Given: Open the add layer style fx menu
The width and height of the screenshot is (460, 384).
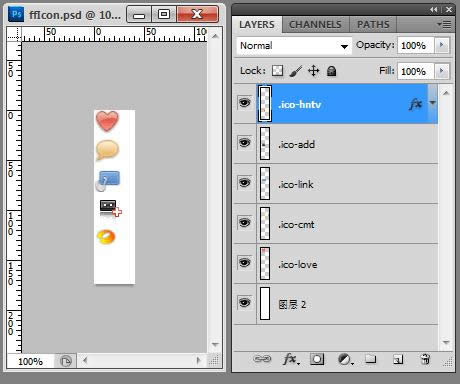Looking at the screenshot, I should [x=291, y=359].
